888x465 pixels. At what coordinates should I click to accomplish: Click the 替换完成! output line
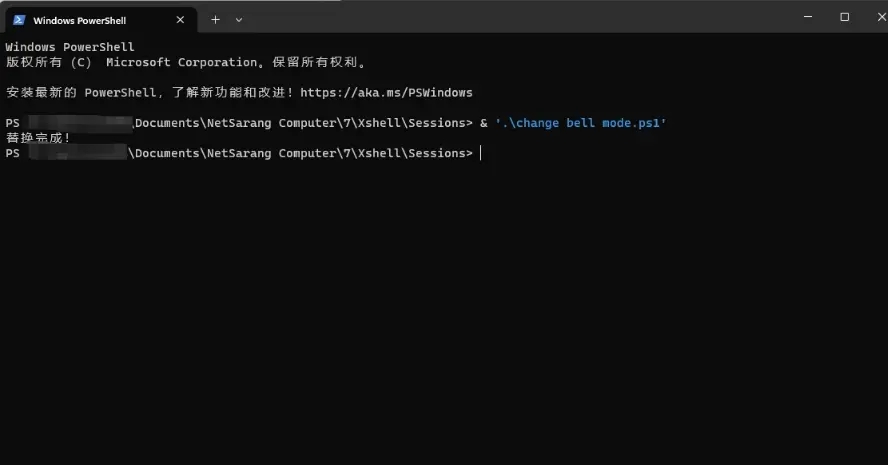(x=38, y=138)
